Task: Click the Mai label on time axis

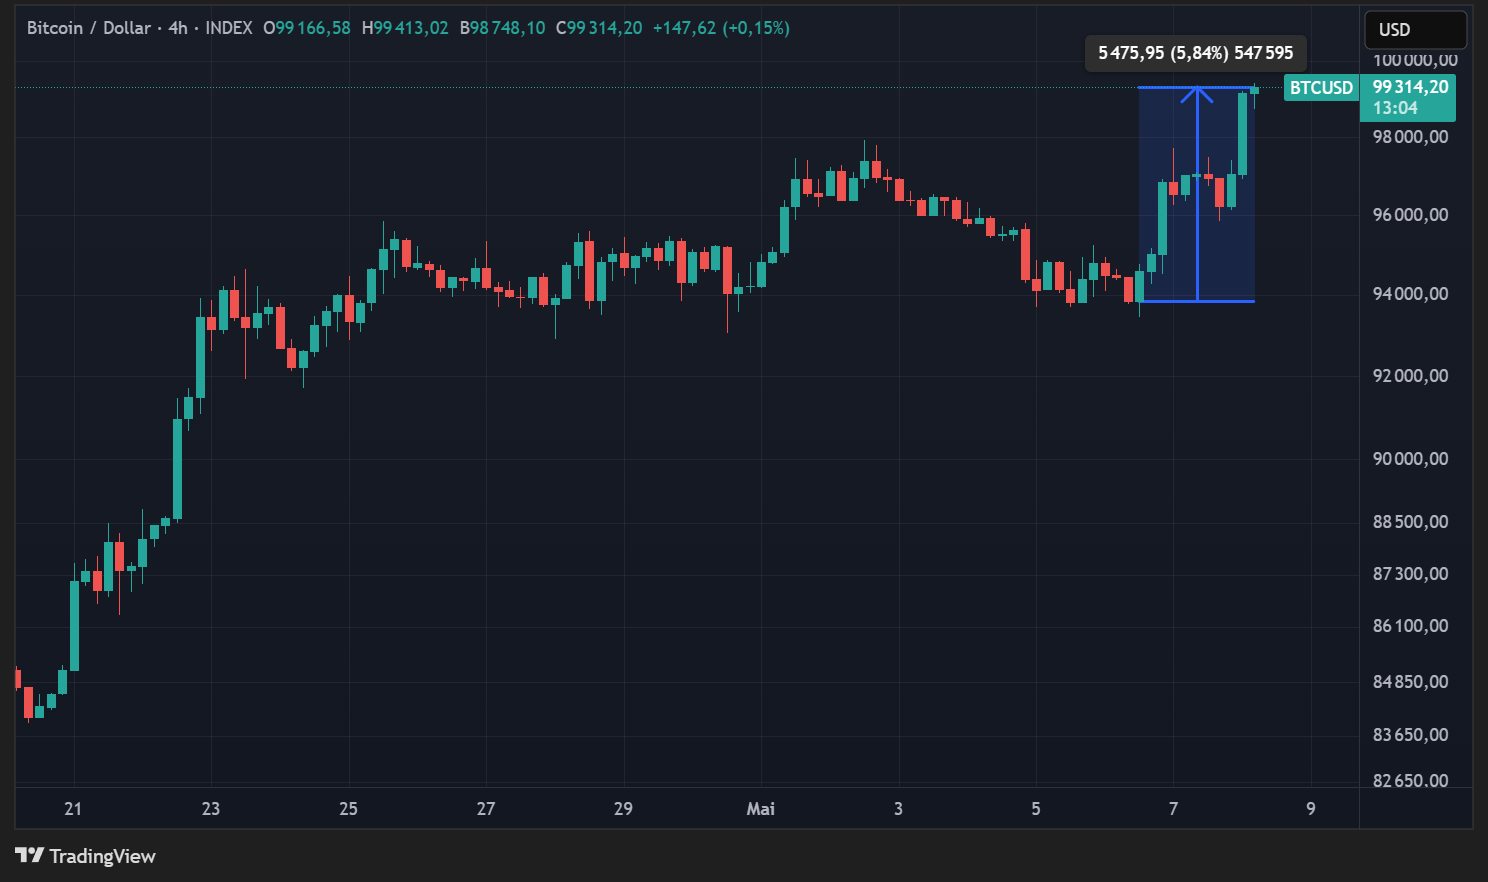Action: (x=760, y=808)
